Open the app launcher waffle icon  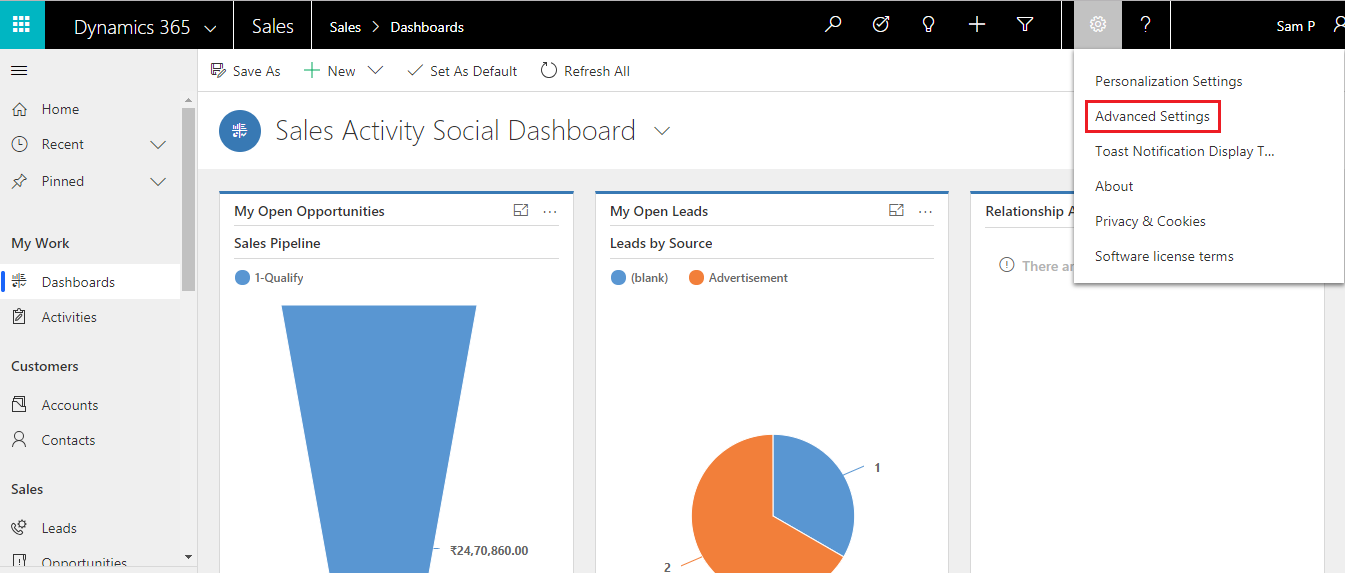coord(22,25)
